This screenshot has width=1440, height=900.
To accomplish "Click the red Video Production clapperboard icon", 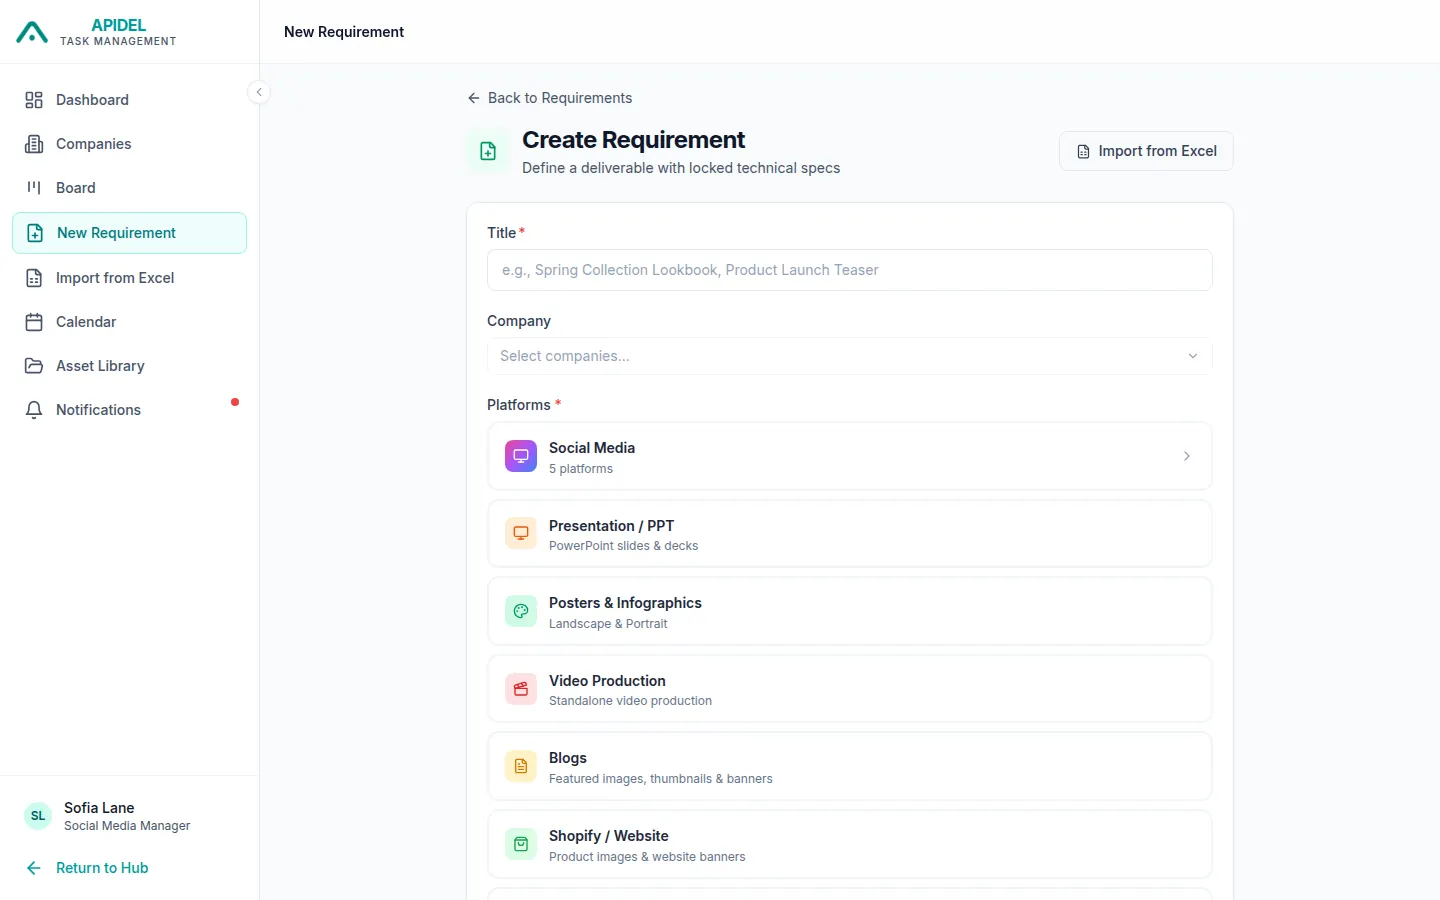I will point(521,689).
